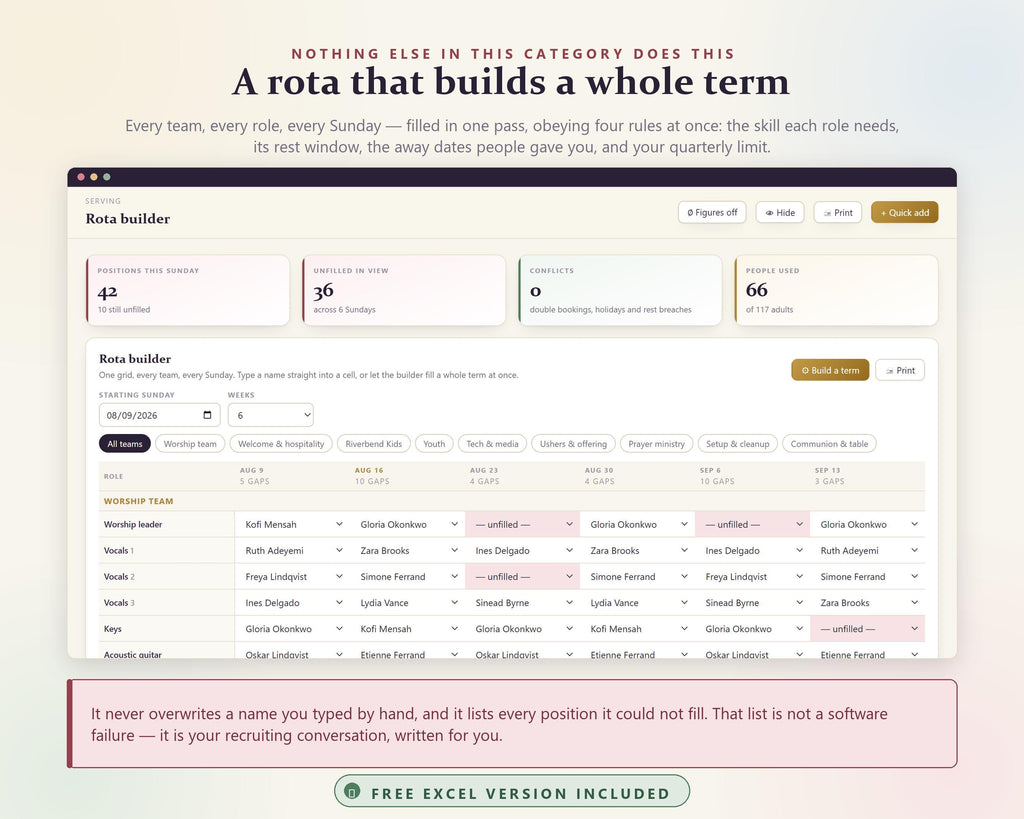Select the Setup & cleanup filter
The height and width of the screenshot is (819, 1024).
(x=738, y=444)
